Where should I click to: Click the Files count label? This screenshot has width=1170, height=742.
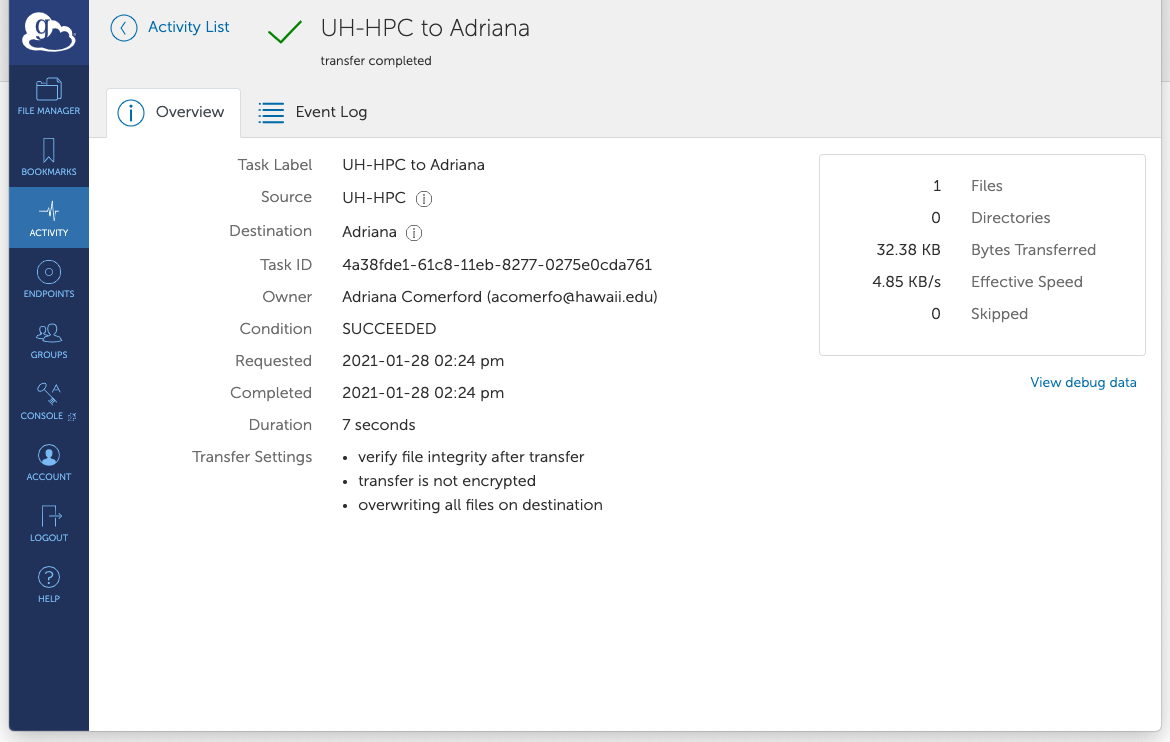point(986,186)
